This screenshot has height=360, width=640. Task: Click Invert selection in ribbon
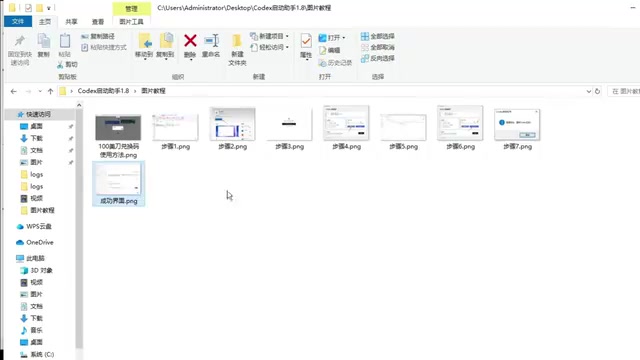378,58
